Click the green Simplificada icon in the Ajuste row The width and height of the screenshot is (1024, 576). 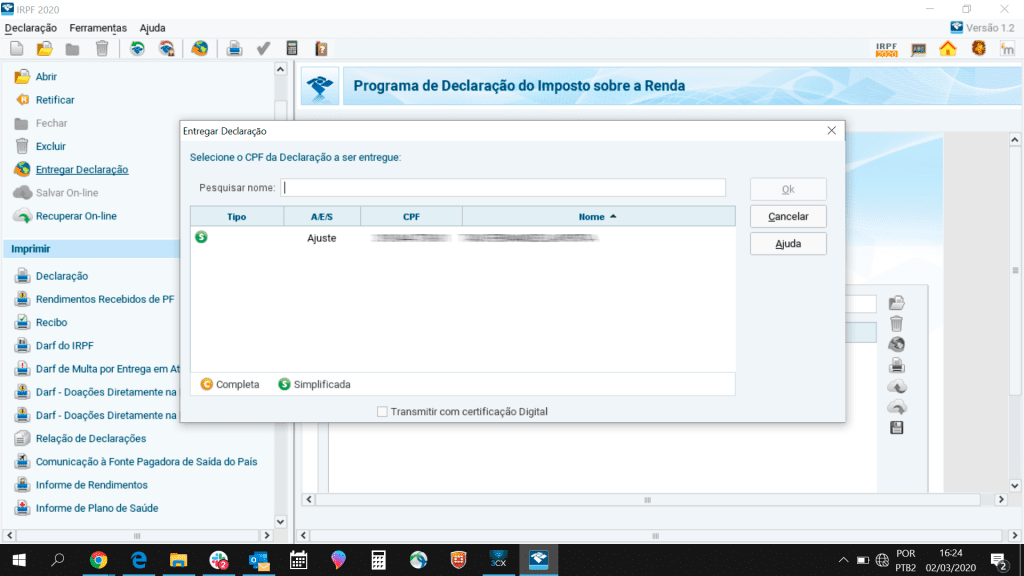pos(201,237)
